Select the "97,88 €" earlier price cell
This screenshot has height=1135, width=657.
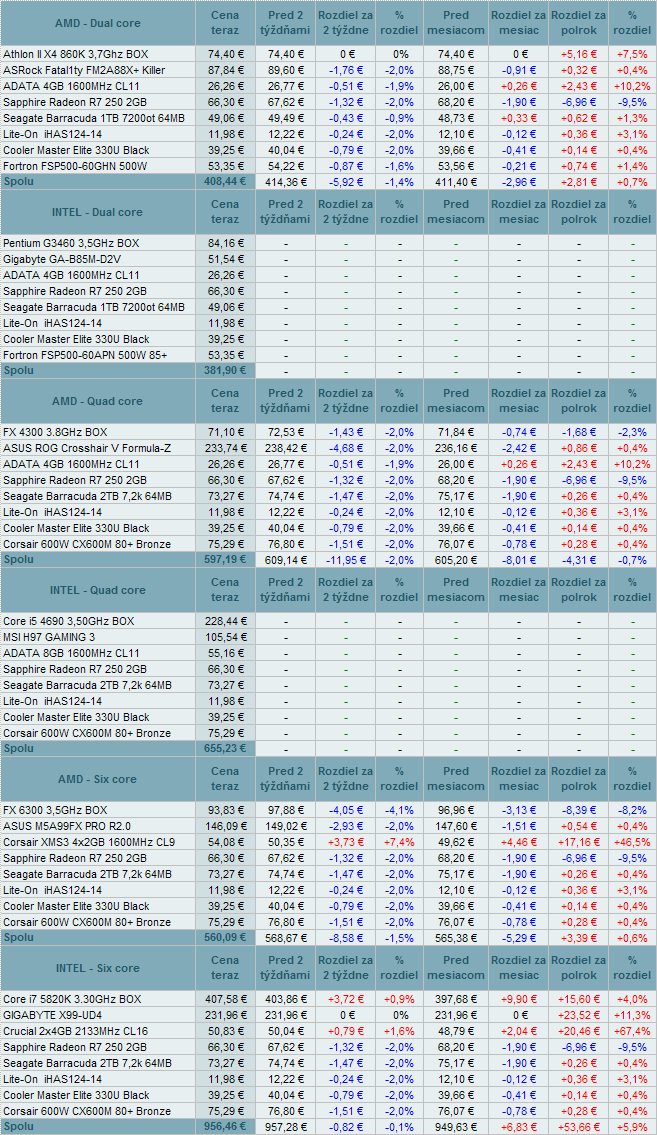click(287, 810)
